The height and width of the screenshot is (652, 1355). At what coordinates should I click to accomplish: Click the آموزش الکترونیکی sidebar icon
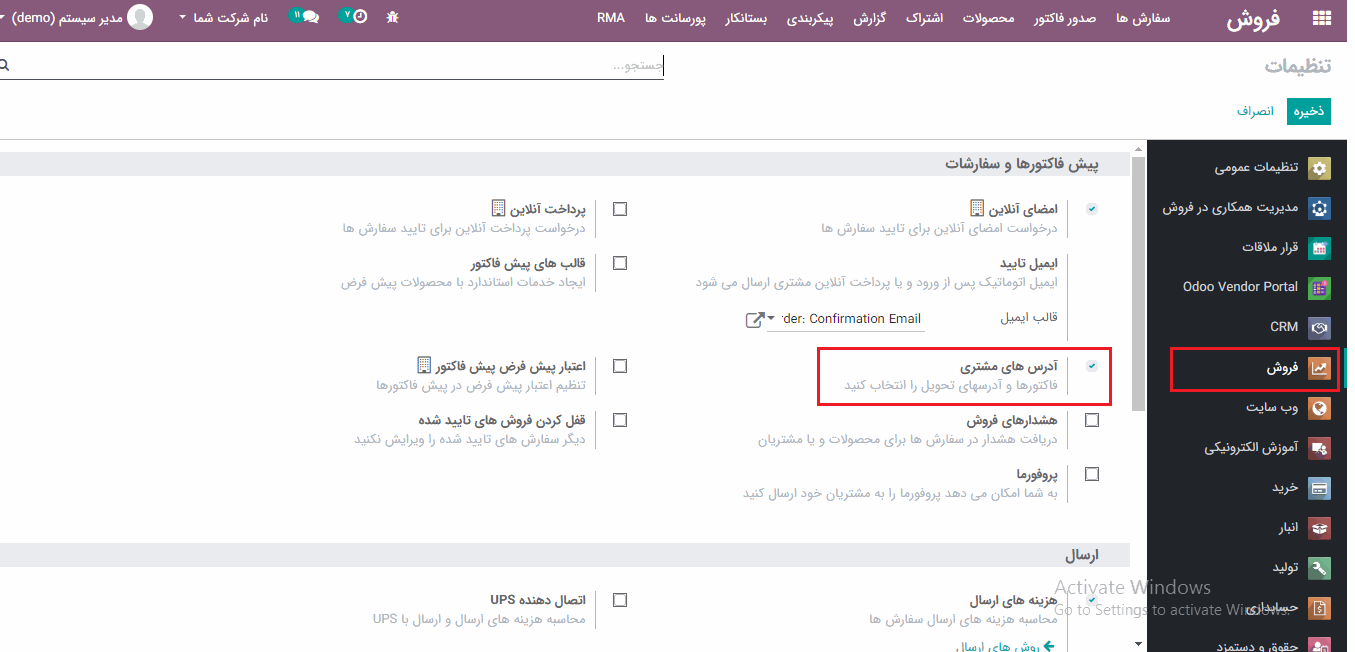1320,448
